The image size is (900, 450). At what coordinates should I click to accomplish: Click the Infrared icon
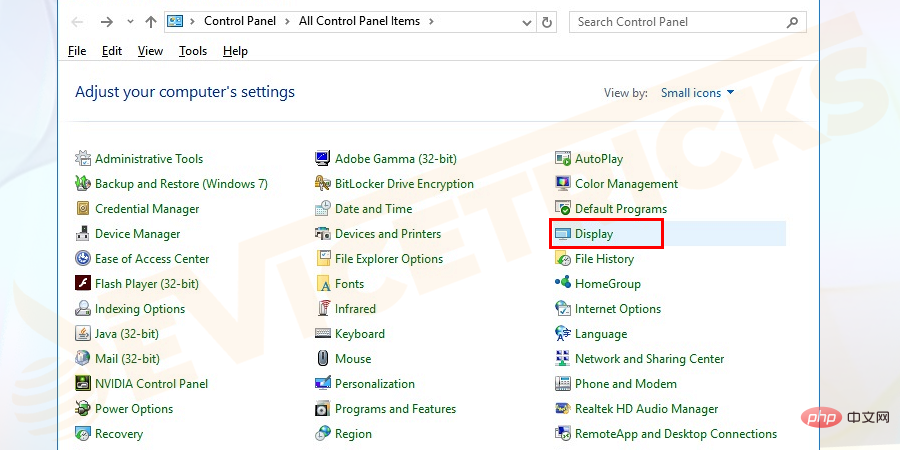pyautogui.click(x=323, y=309)
